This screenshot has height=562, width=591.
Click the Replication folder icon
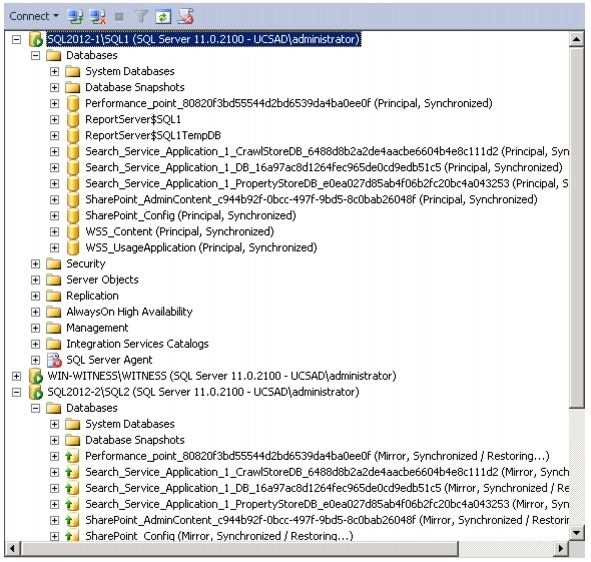(54, 296)
